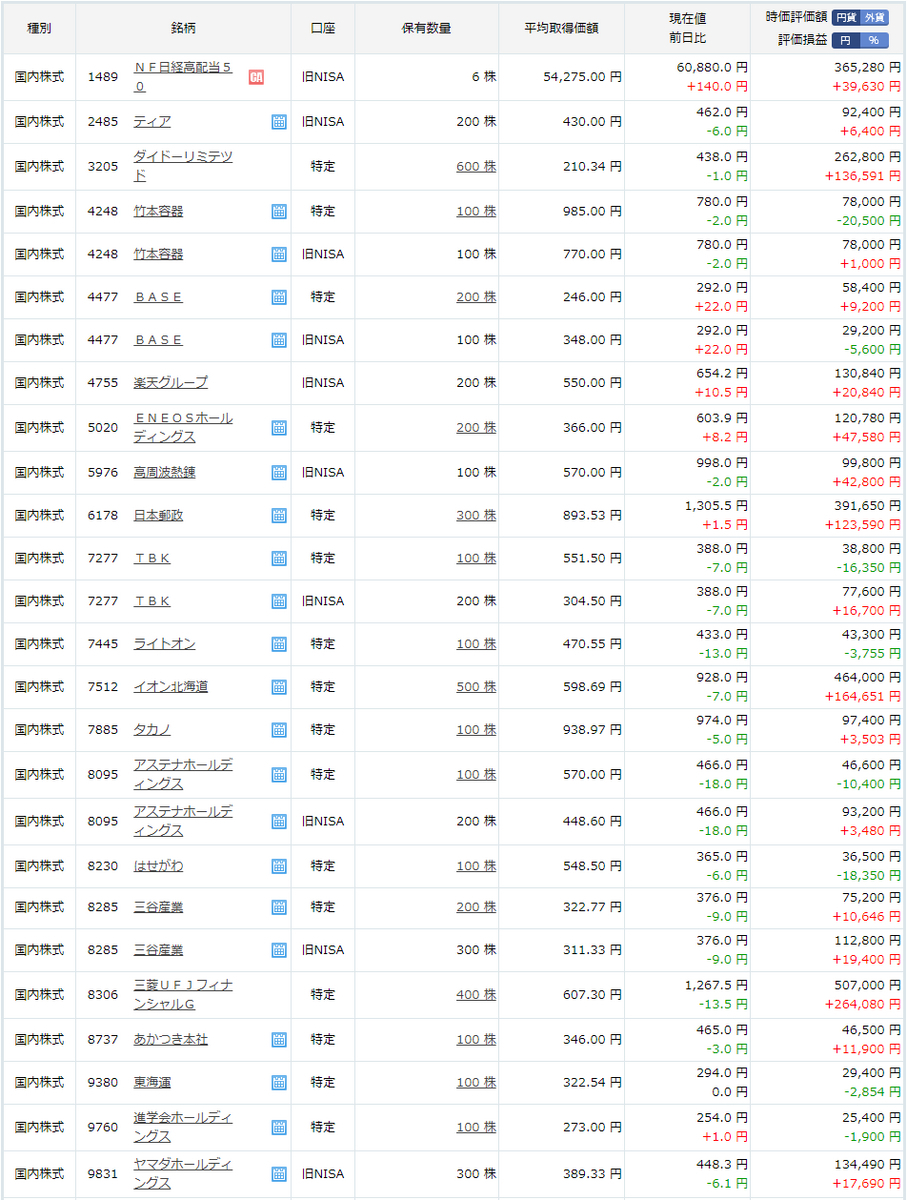Viewport: 907px width, 1200px height.
Task: Click the calendar icon beside 東海運
Action: [x=279, y=1083]
